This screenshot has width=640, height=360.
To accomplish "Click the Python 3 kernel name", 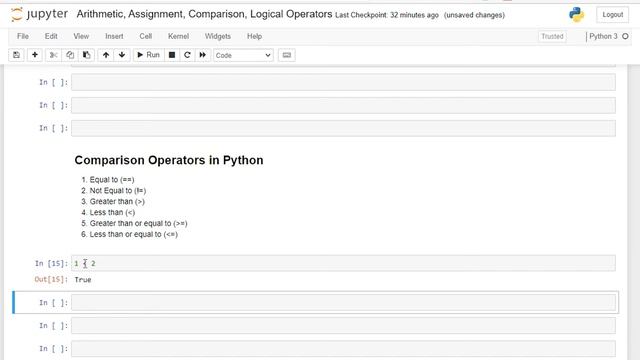I will point(603,36).
